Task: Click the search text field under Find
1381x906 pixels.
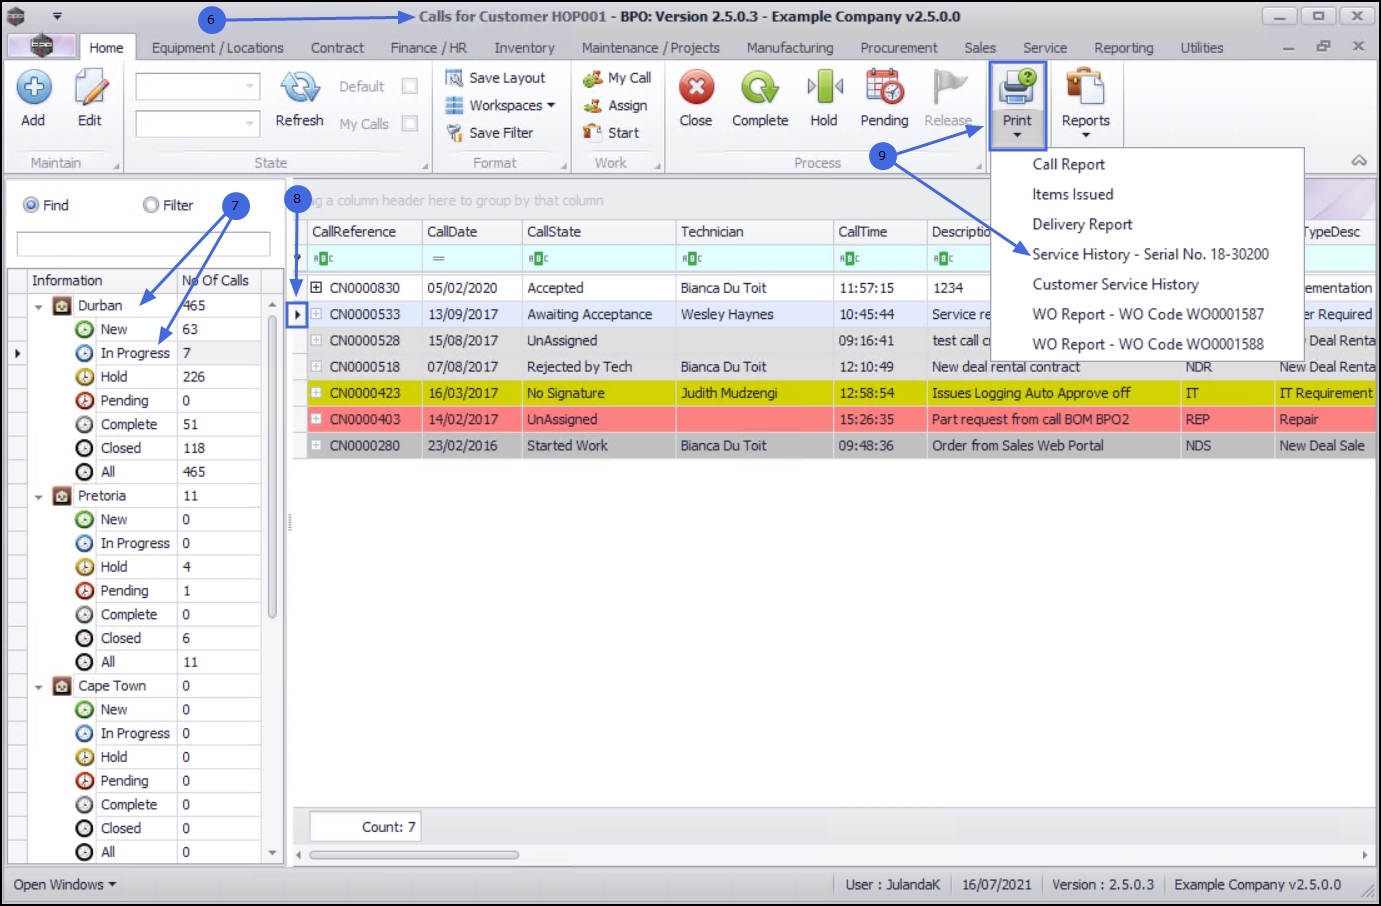Action: pos(143,243)
